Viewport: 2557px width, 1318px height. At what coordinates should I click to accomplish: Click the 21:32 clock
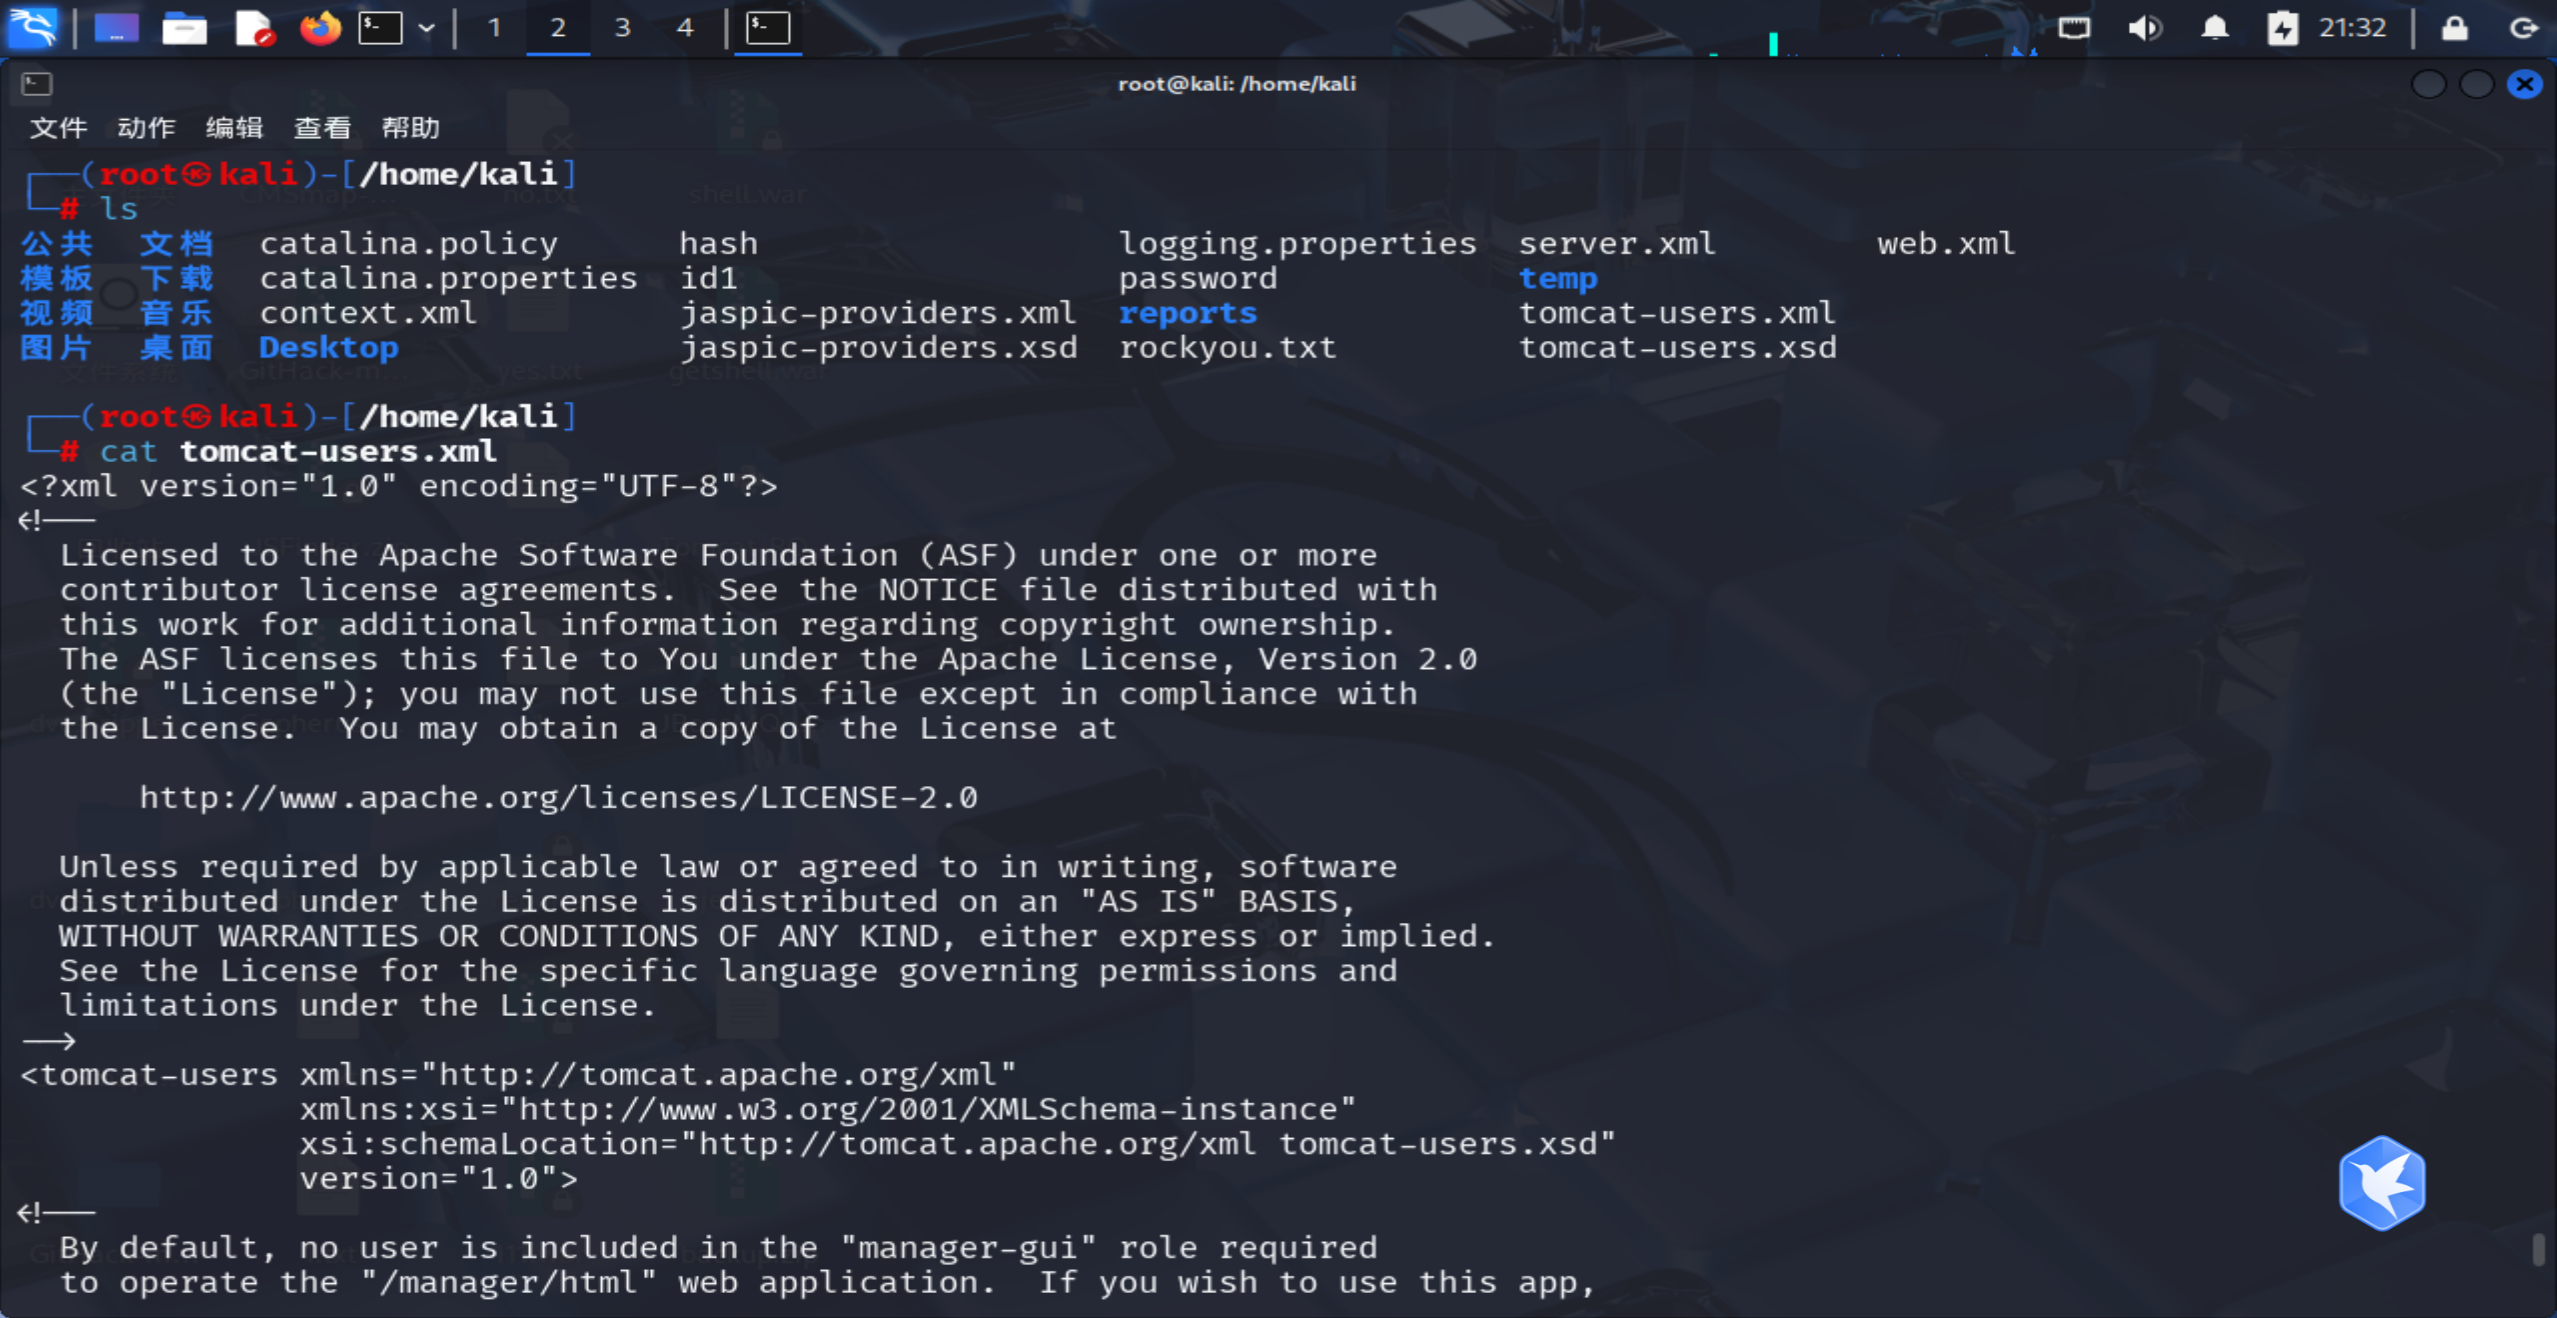click(x=2353, y=28)
